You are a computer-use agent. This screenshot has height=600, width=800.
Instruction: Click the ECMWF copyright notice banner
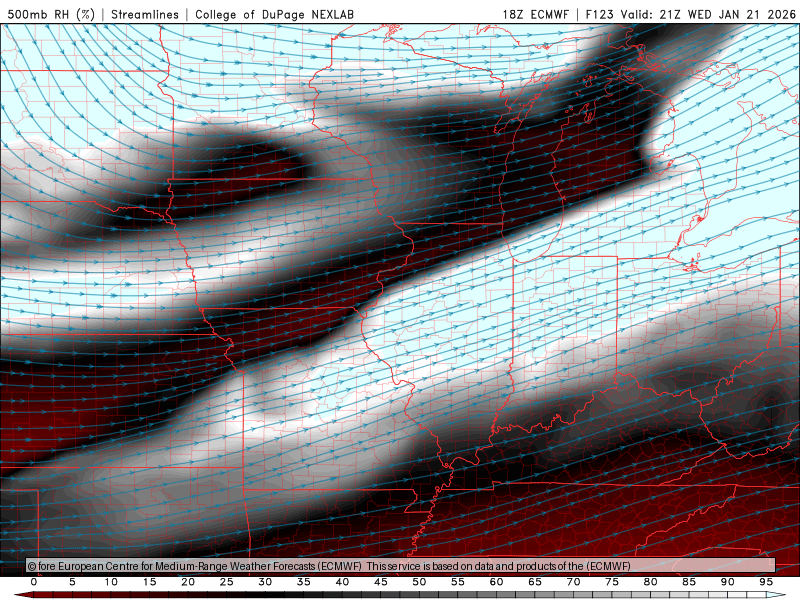coord(401,566)
